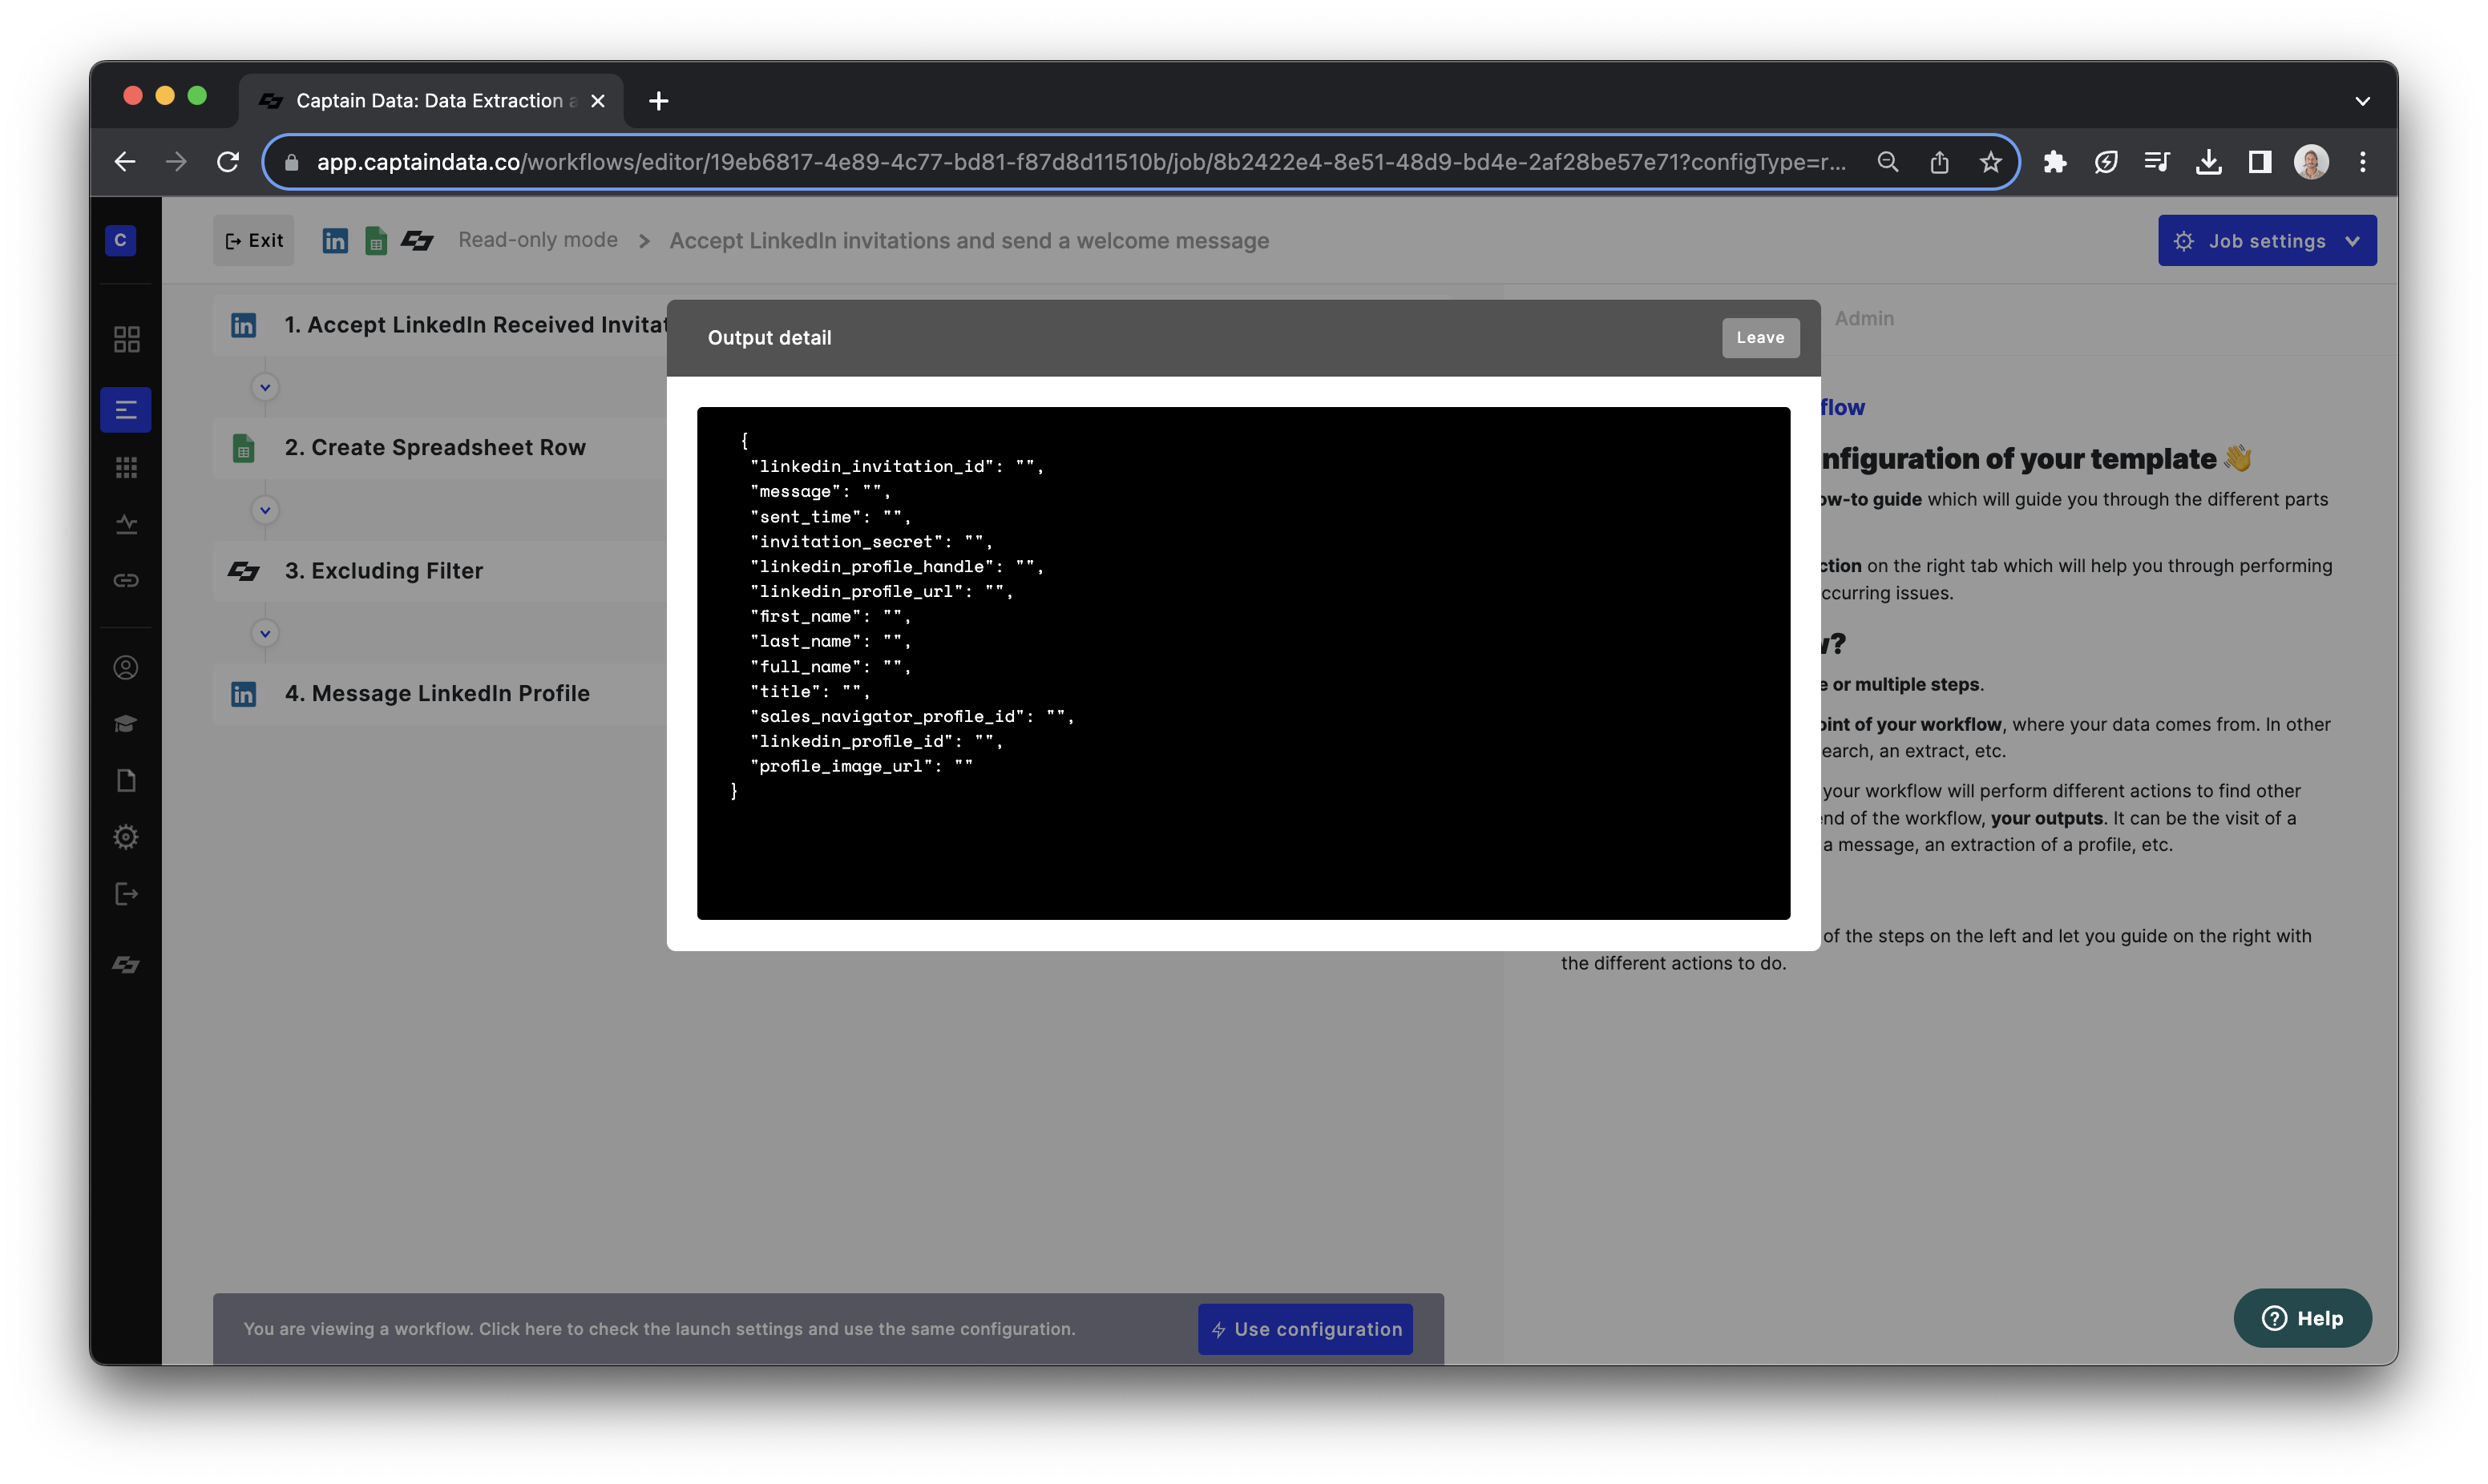The image size is (2488, 1484).
Task: Click the "invitation_secret" line in JSON output
Action: tap(871, 541)
